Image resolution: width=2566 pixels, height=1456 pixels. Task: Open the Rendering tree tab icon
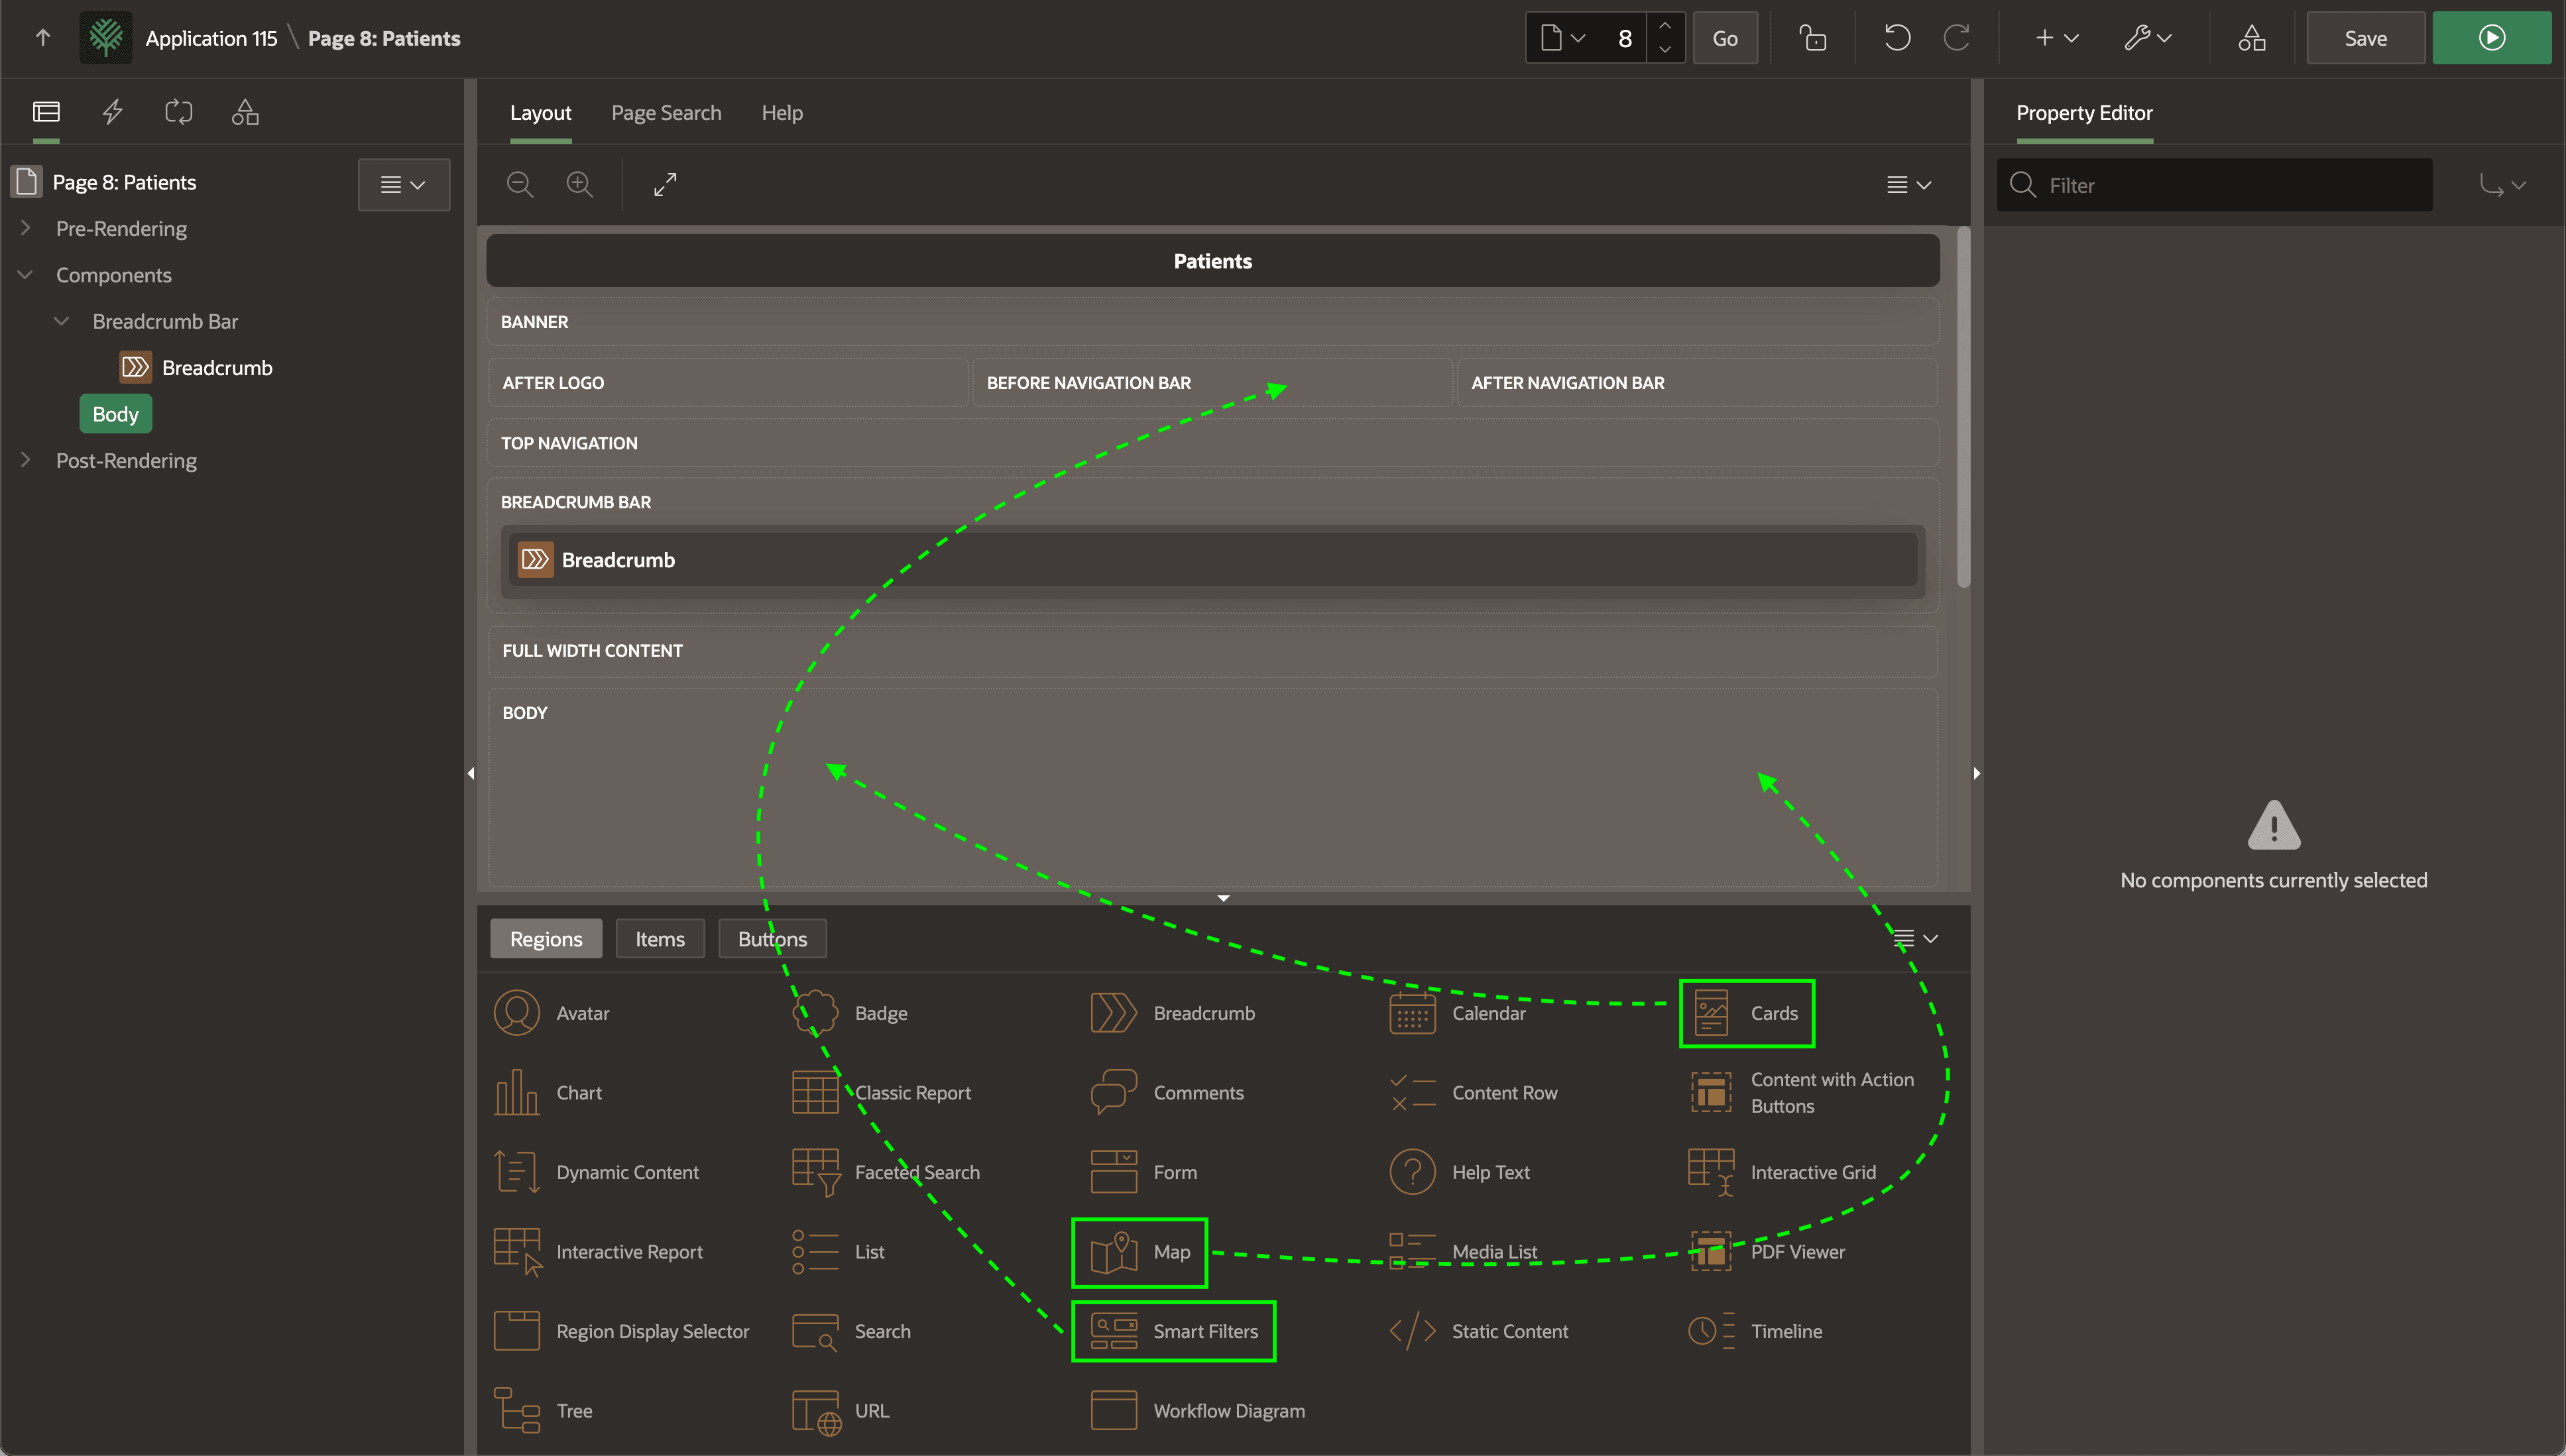click(46, 112)
